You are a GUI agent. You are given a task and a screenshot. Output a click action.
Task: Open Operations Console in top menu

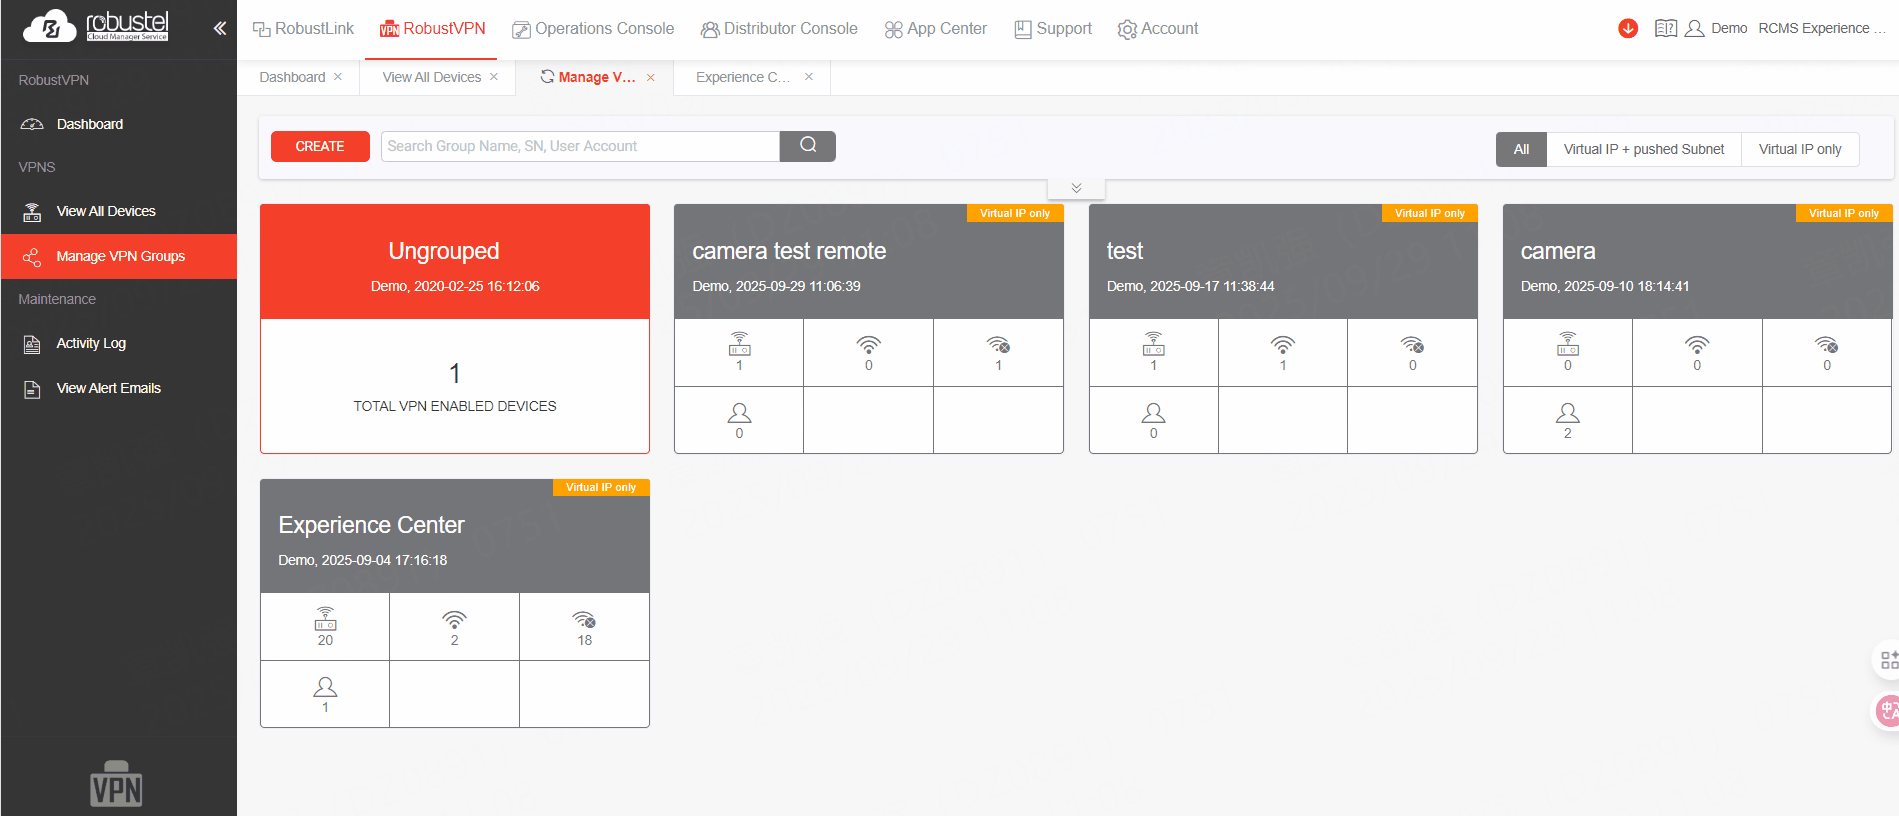(593, 29)
